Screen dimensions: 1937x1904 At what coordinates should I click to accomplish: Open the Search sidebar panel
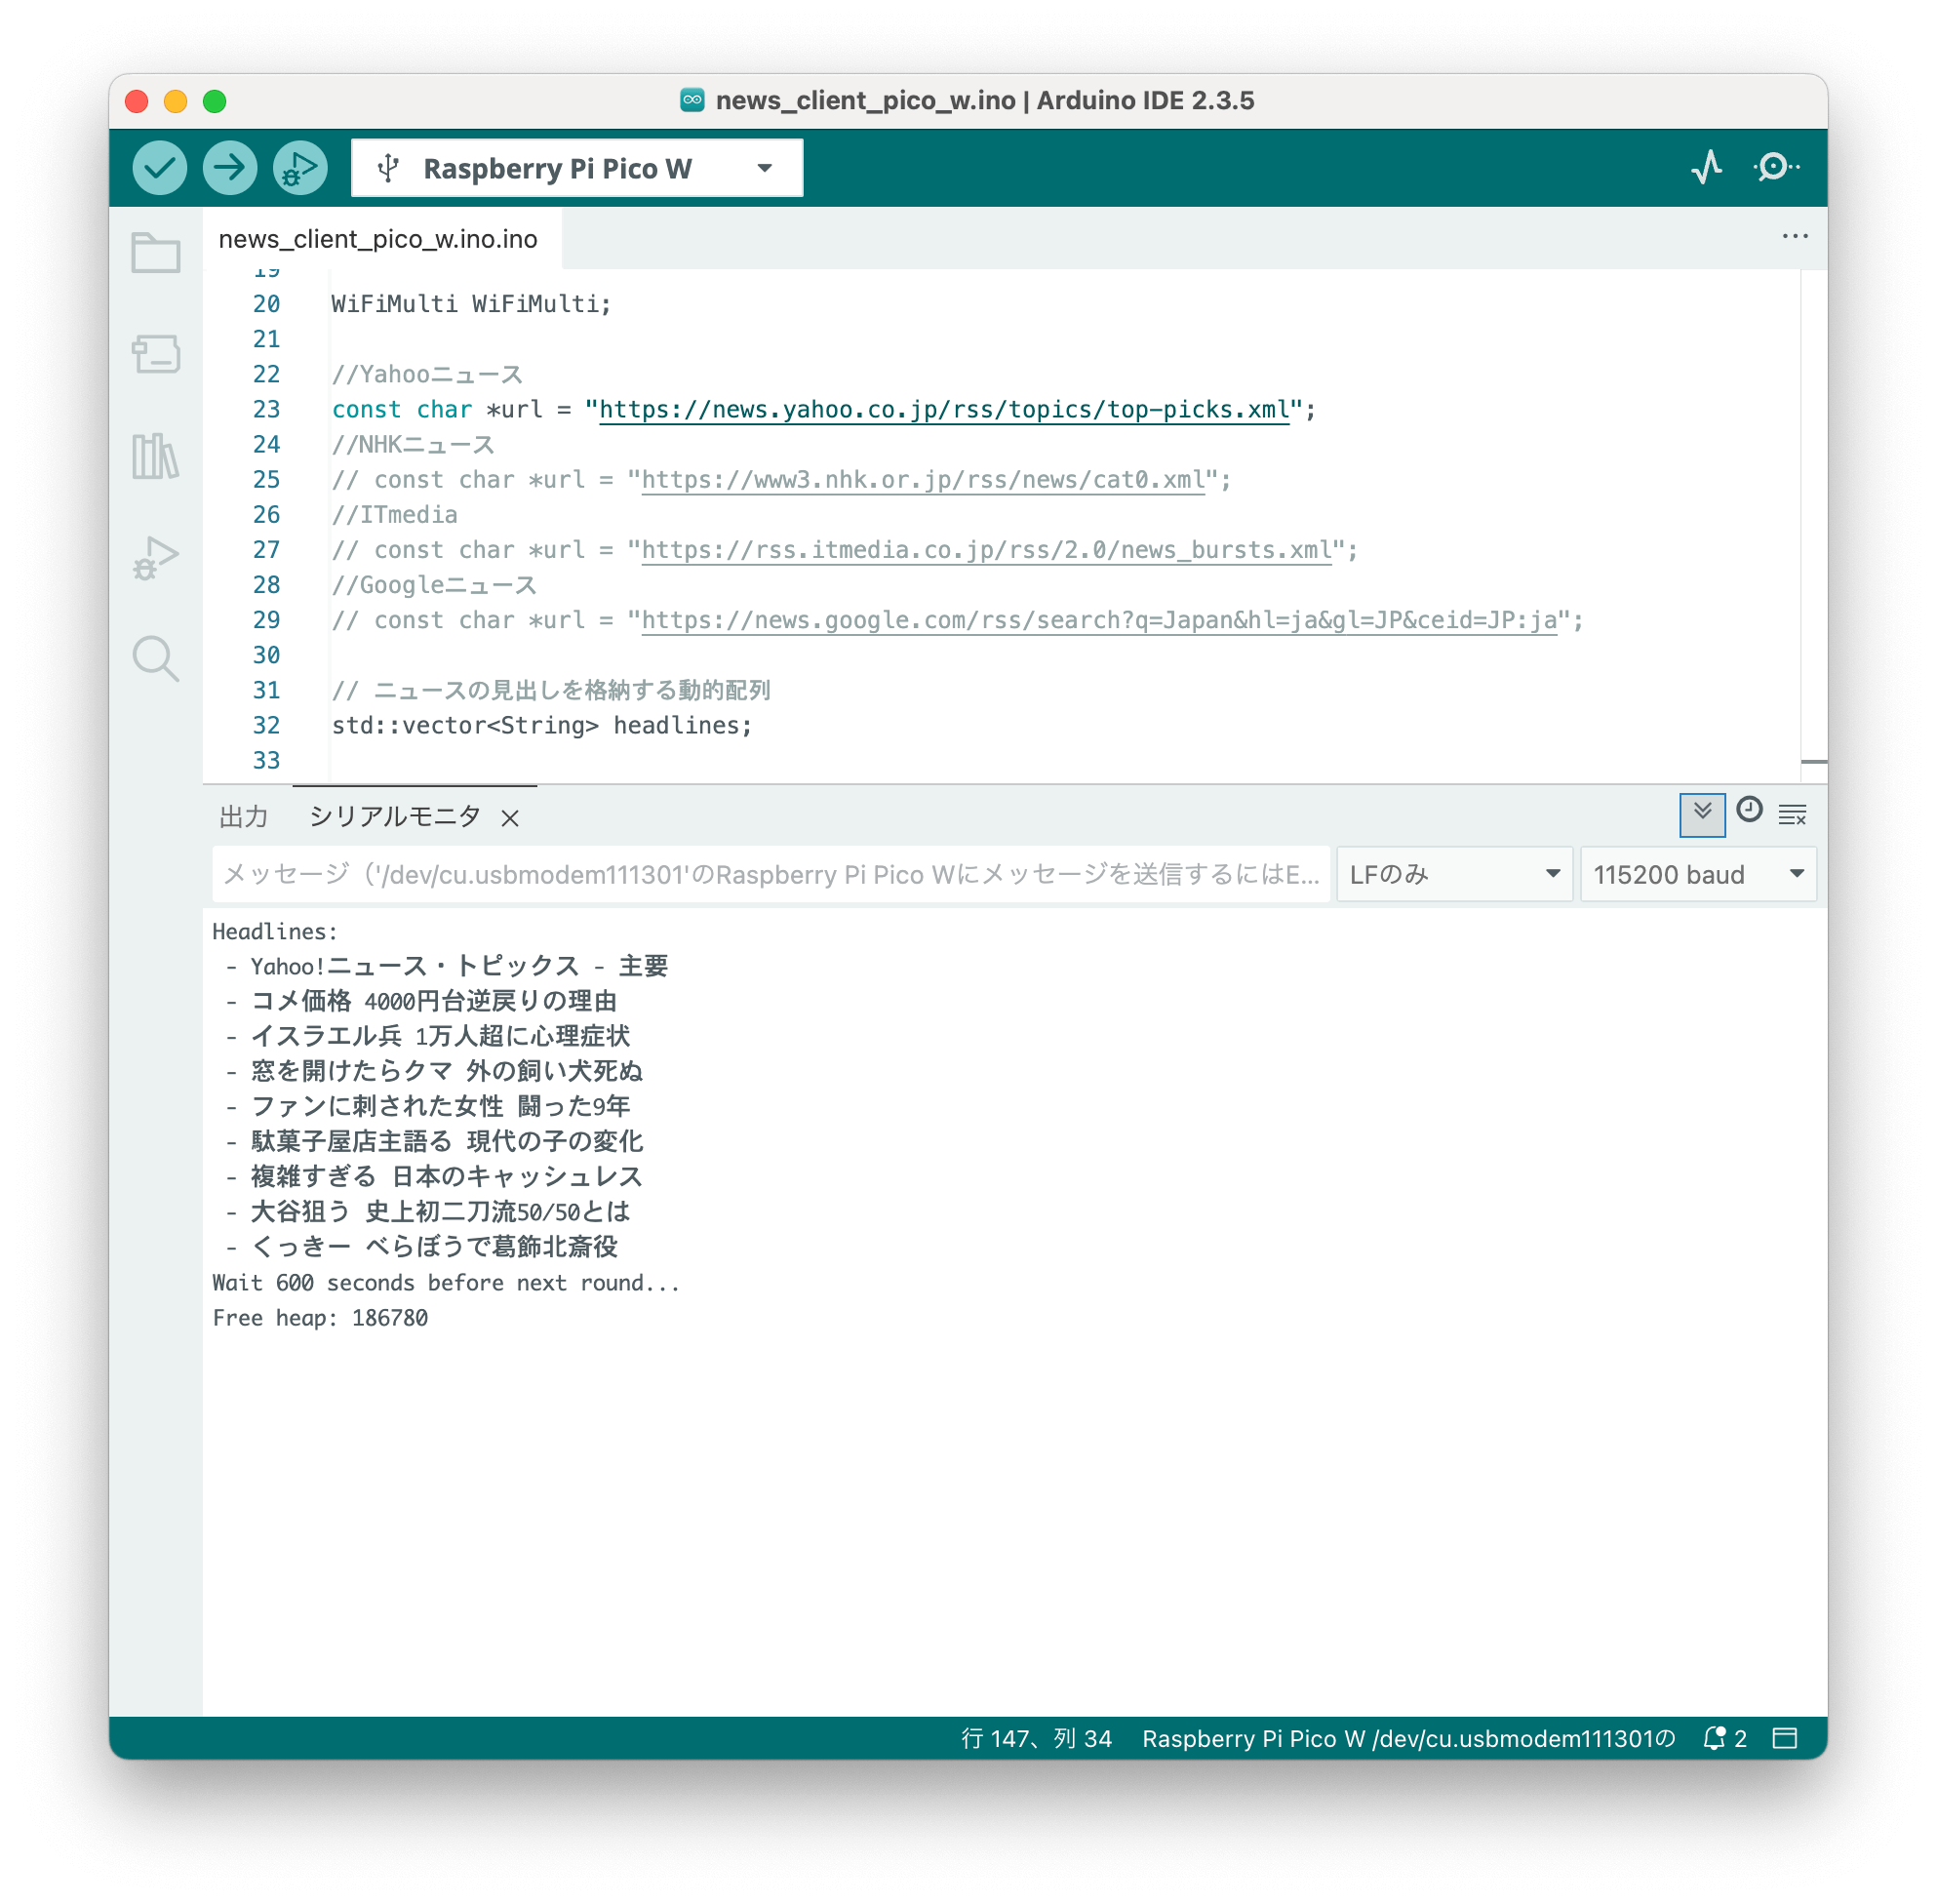point(156,659)
